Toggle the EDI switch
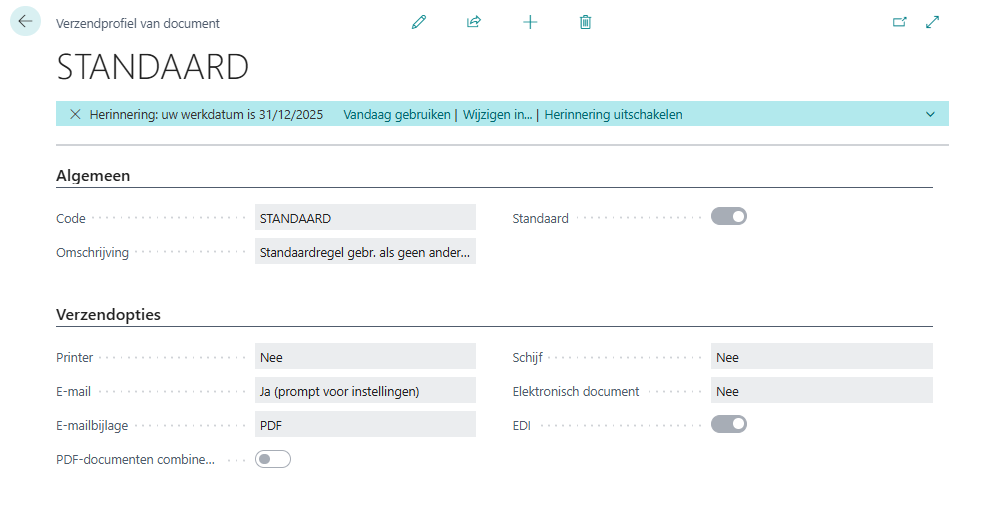The height and width of the screenshot is (523, 1003). click(728, 424)
